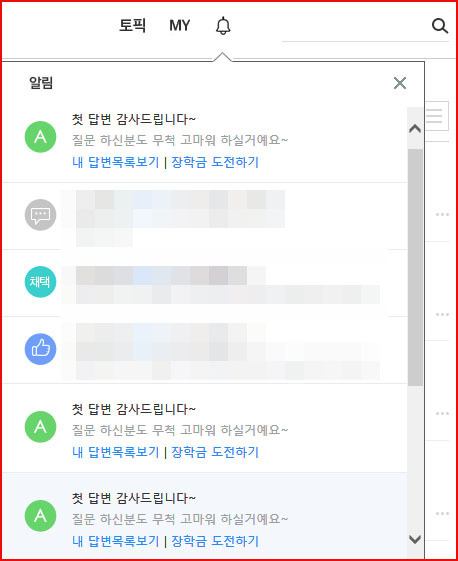This screenshot has width=458, height=561.
Task: Switch to the MY tab
Action: (x=180, y=26)
